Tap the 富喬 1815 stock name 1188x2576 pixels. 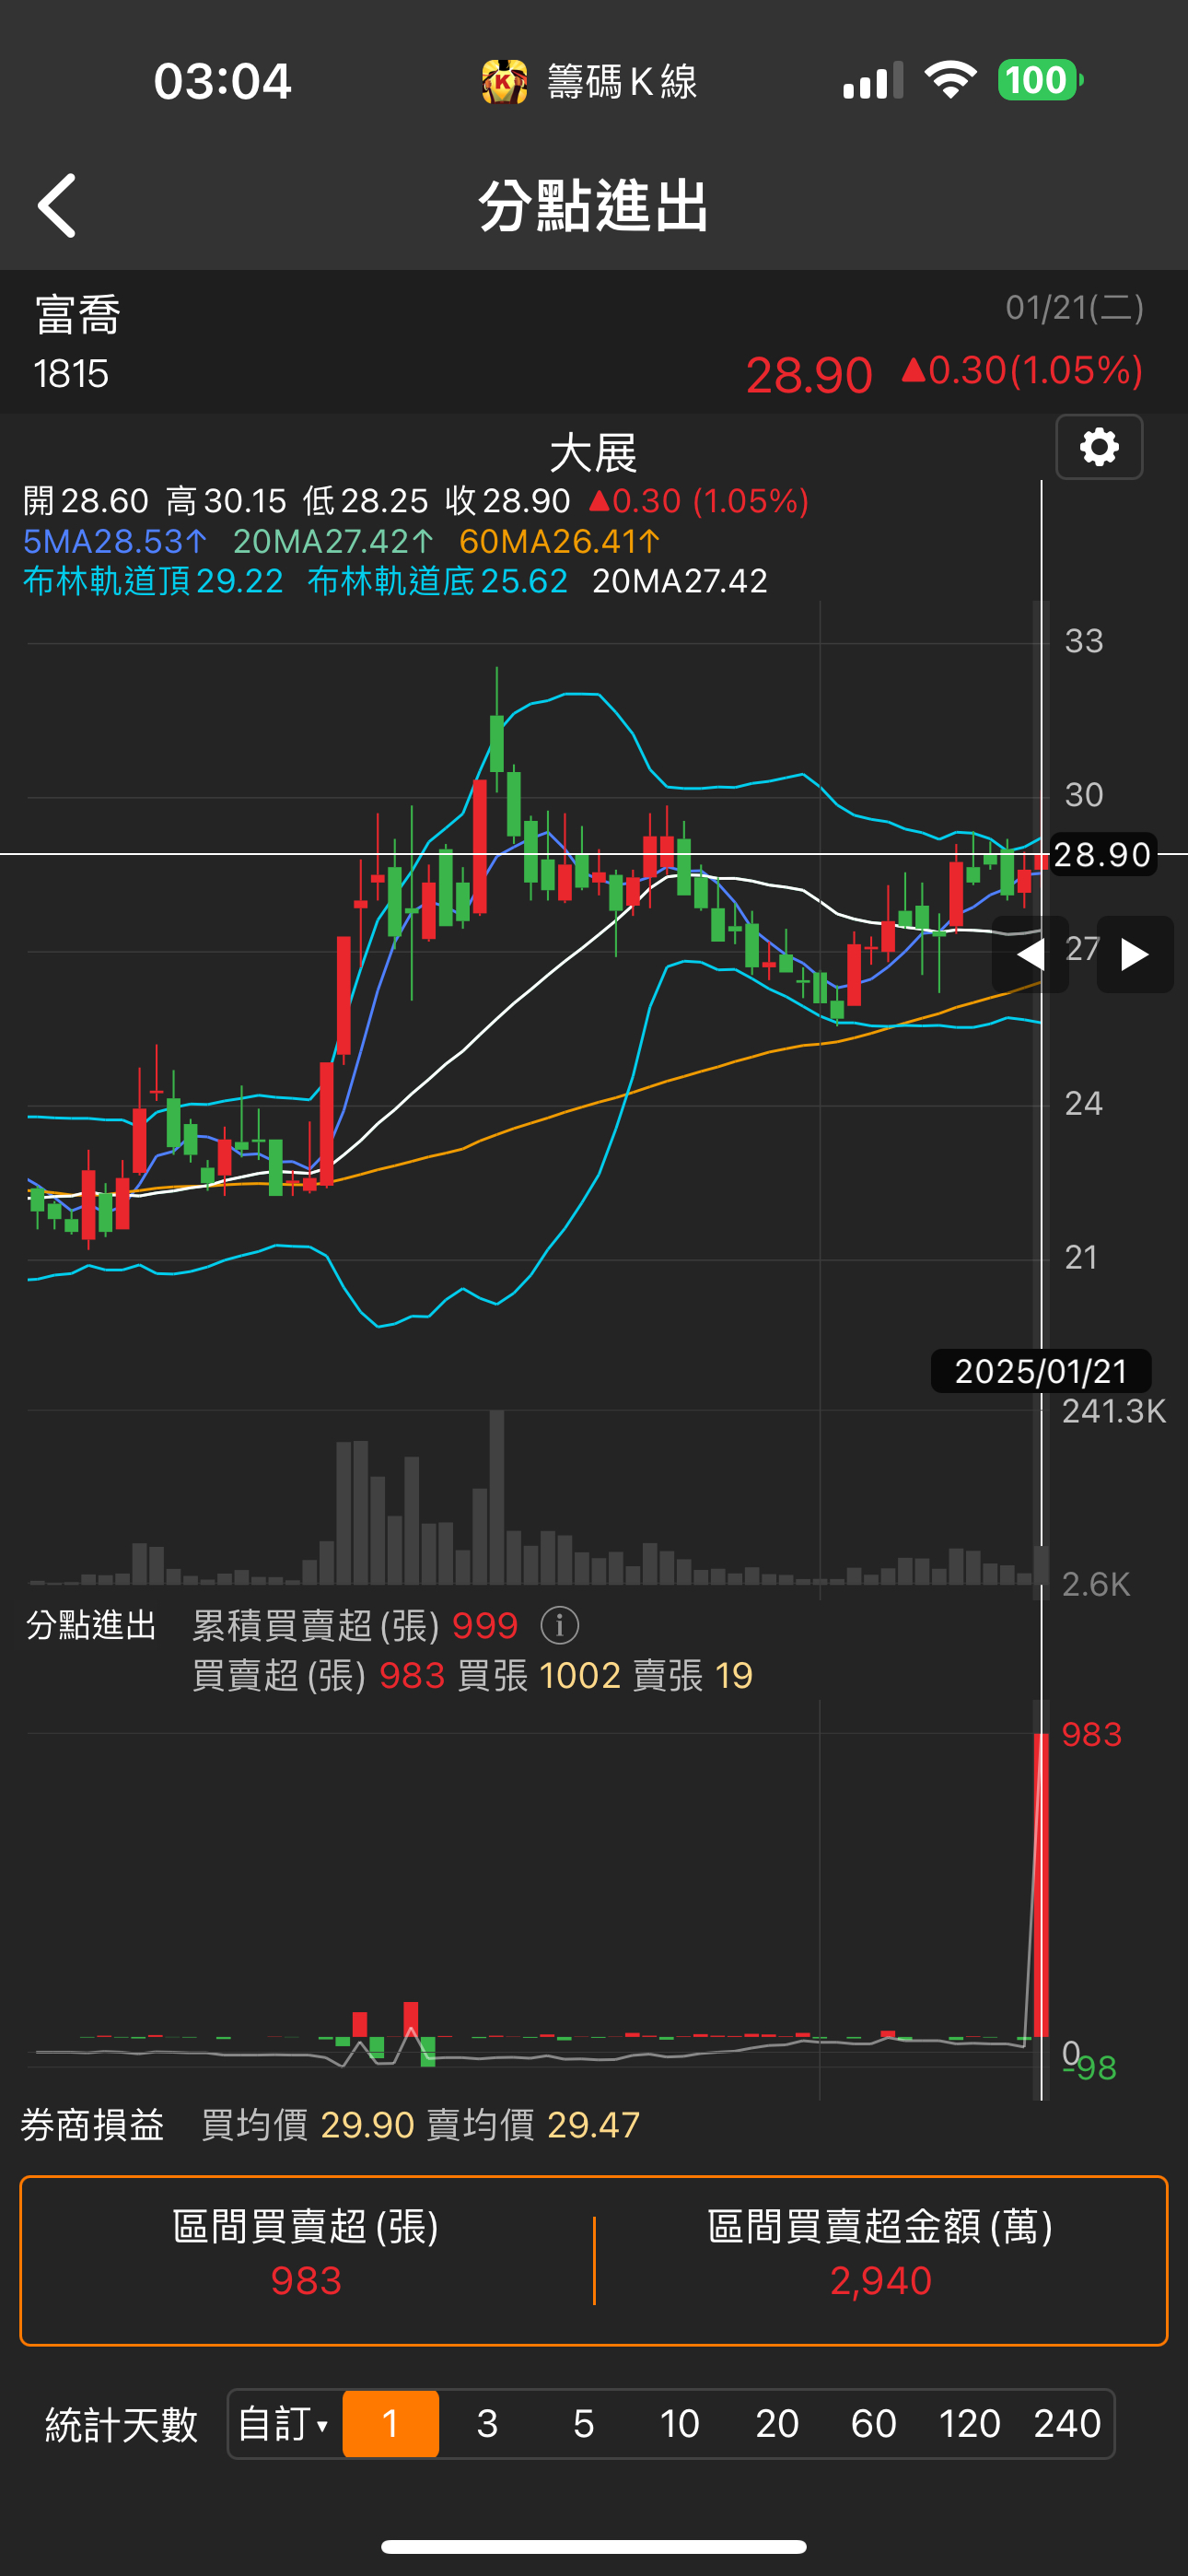[78, 342]
